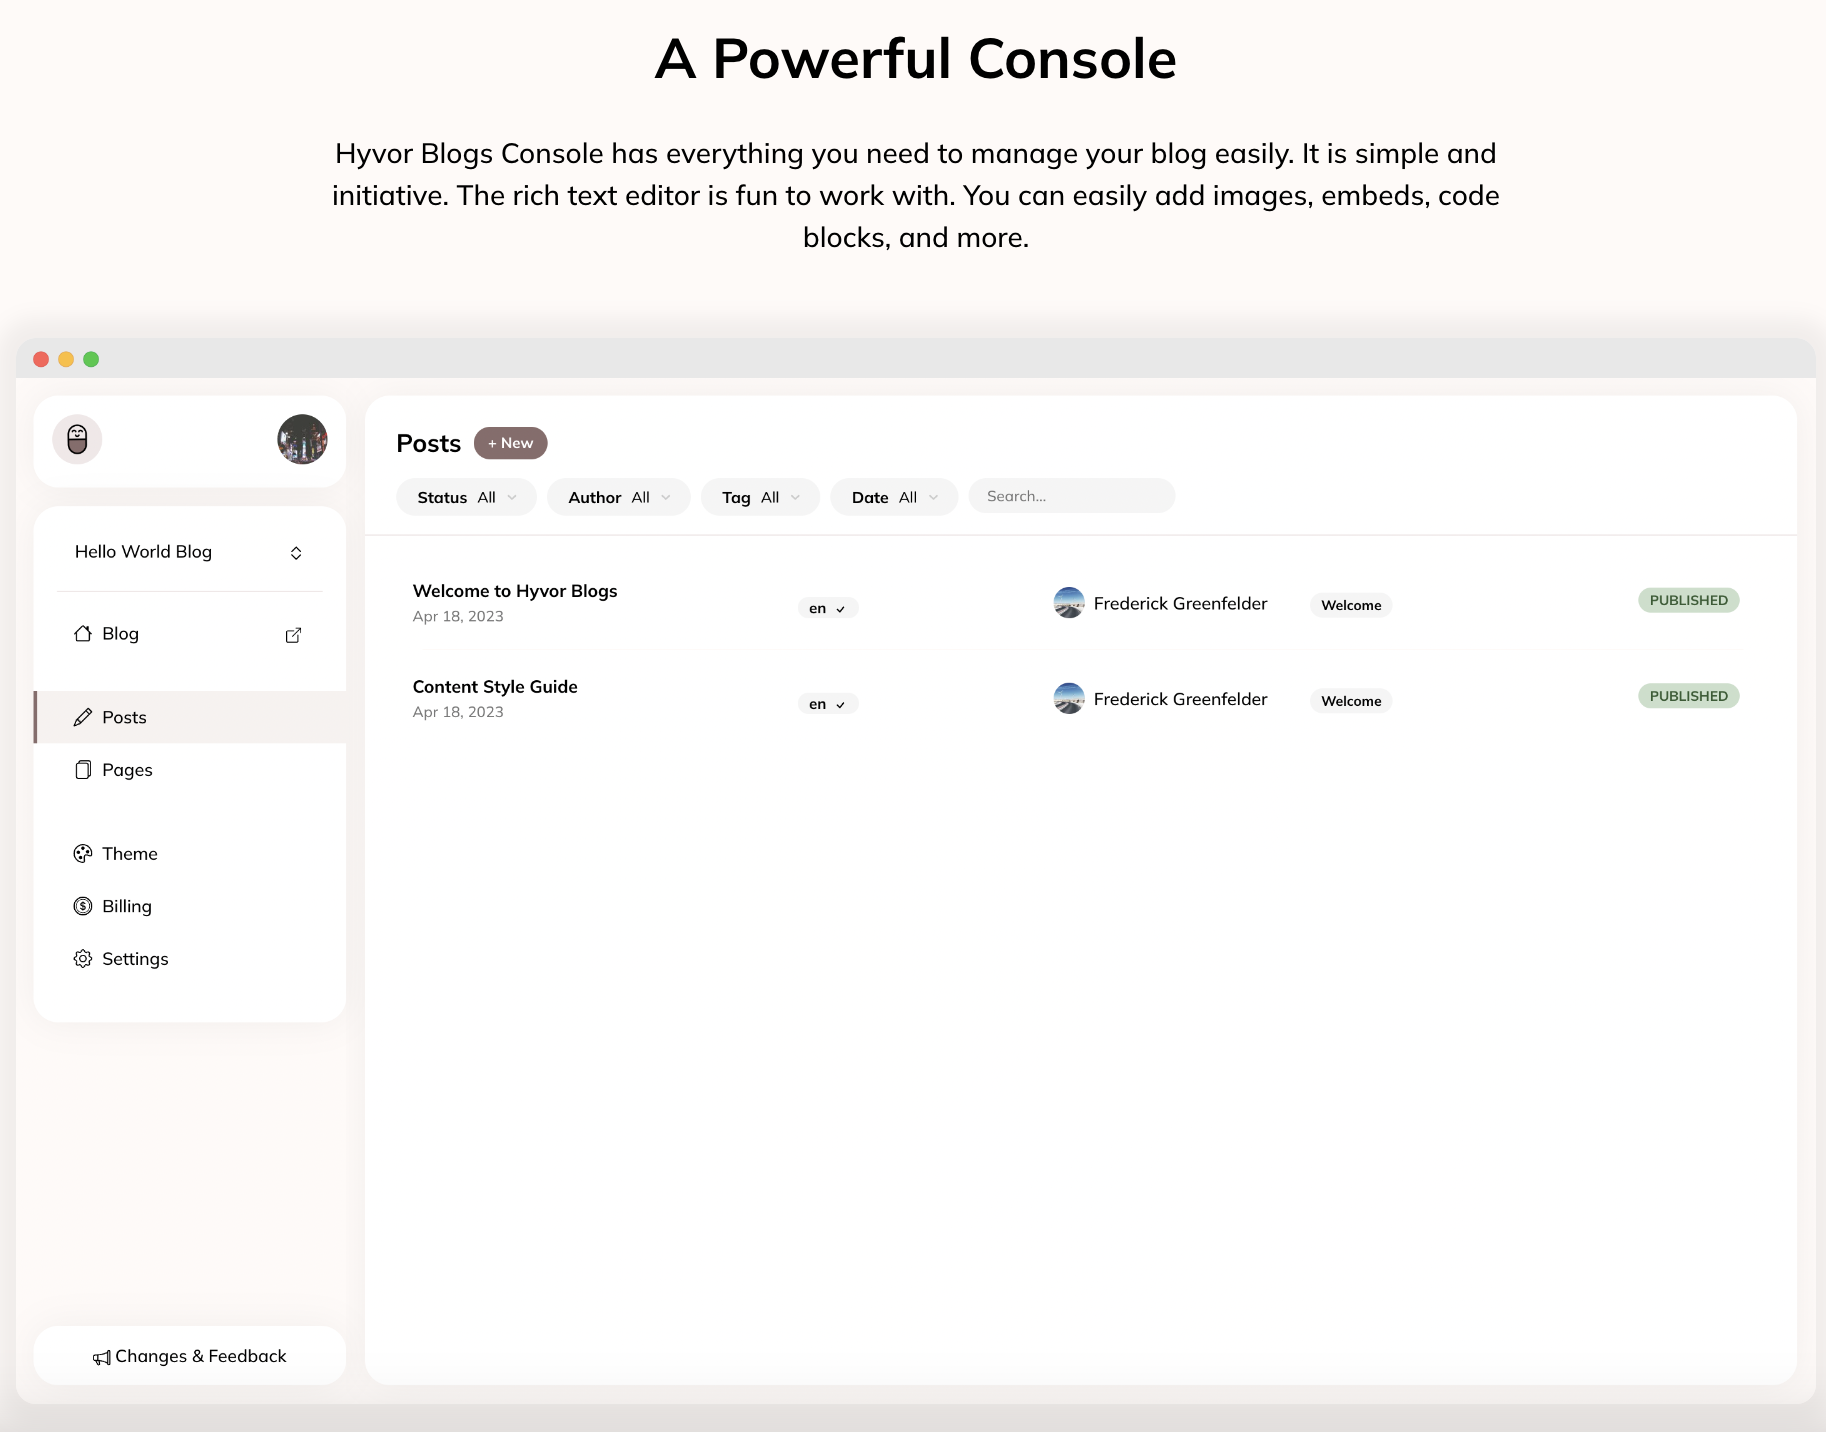Screen dimensions: 1826x1432
Task: Open Theme section in sidebar
Action: pos(190,854)
